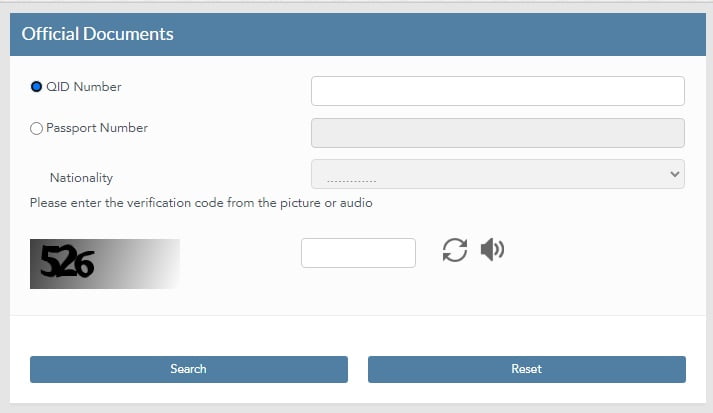
Task: Open the Nationality dropdown
Action: coord(497,174)
